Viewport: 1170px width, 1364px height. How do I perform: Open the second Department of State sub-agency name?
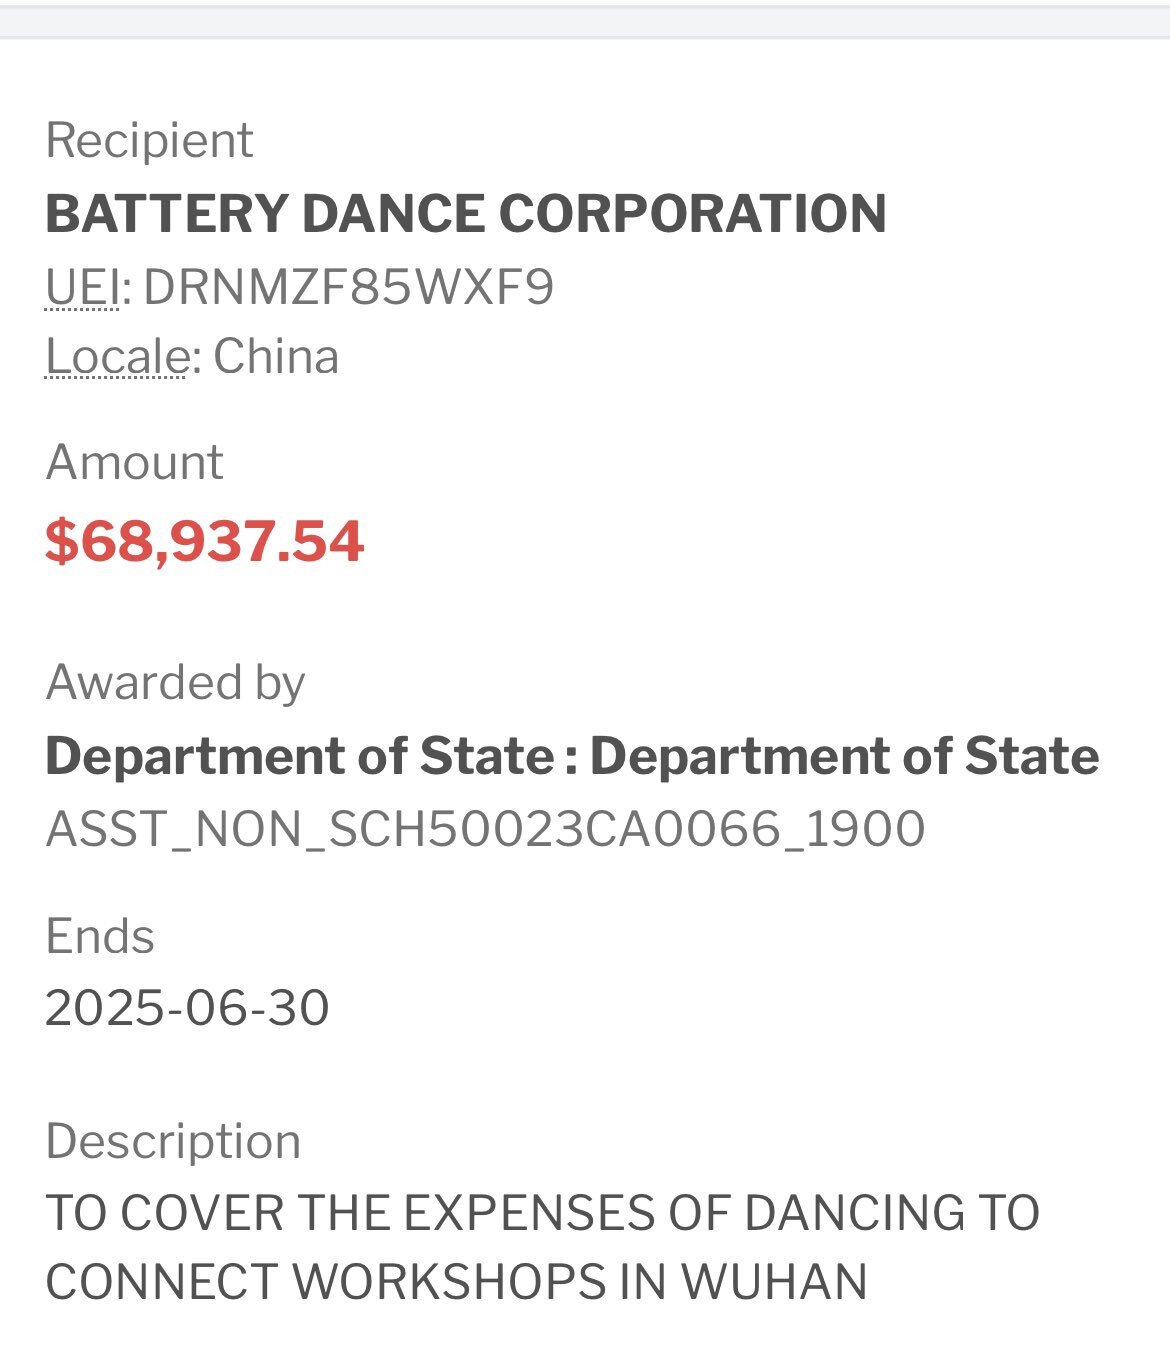[x=844, y=756]
